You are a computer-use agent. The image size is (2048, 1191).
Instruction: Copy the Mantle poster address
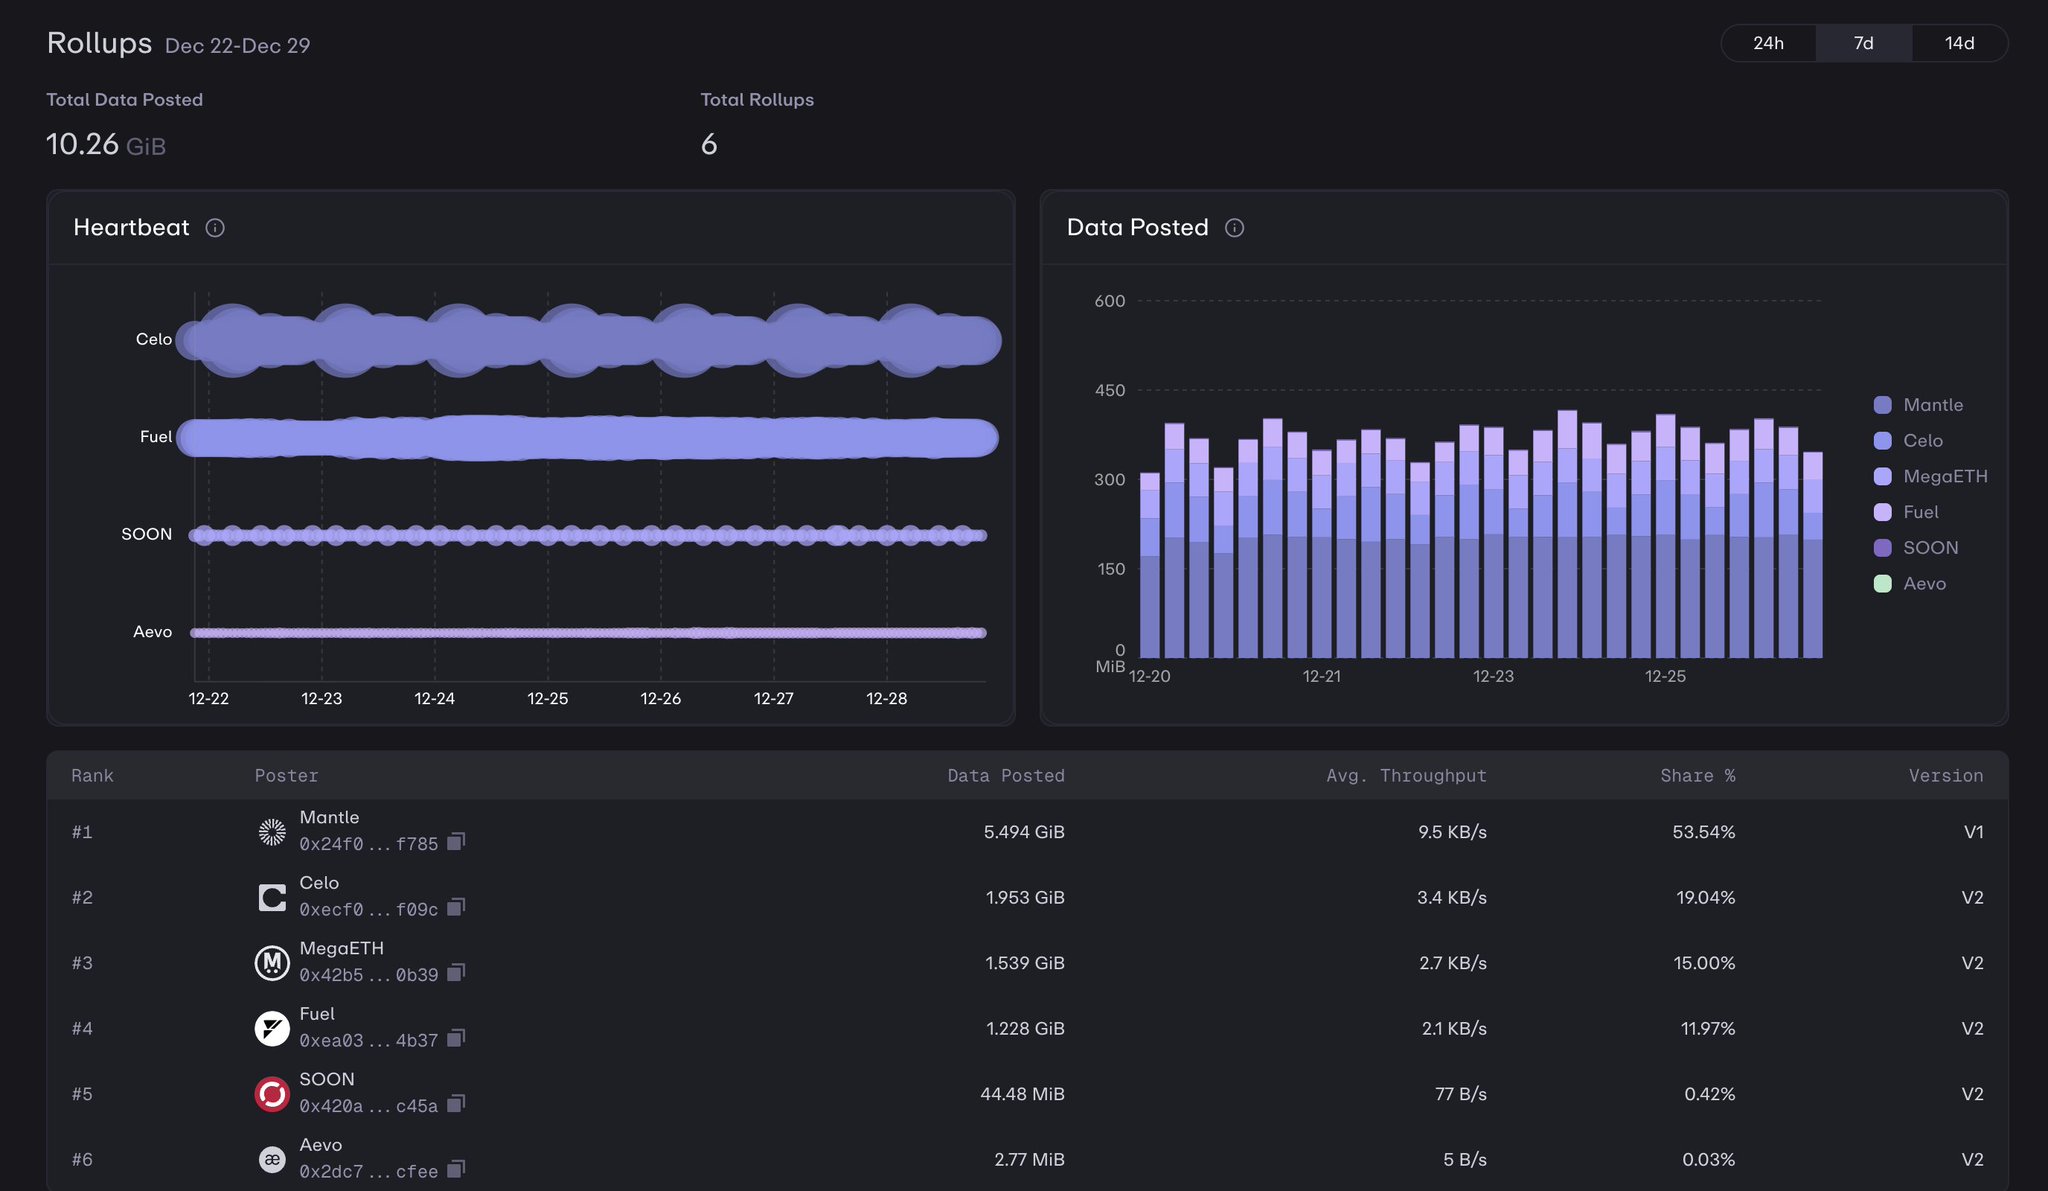tap(456, 842)
